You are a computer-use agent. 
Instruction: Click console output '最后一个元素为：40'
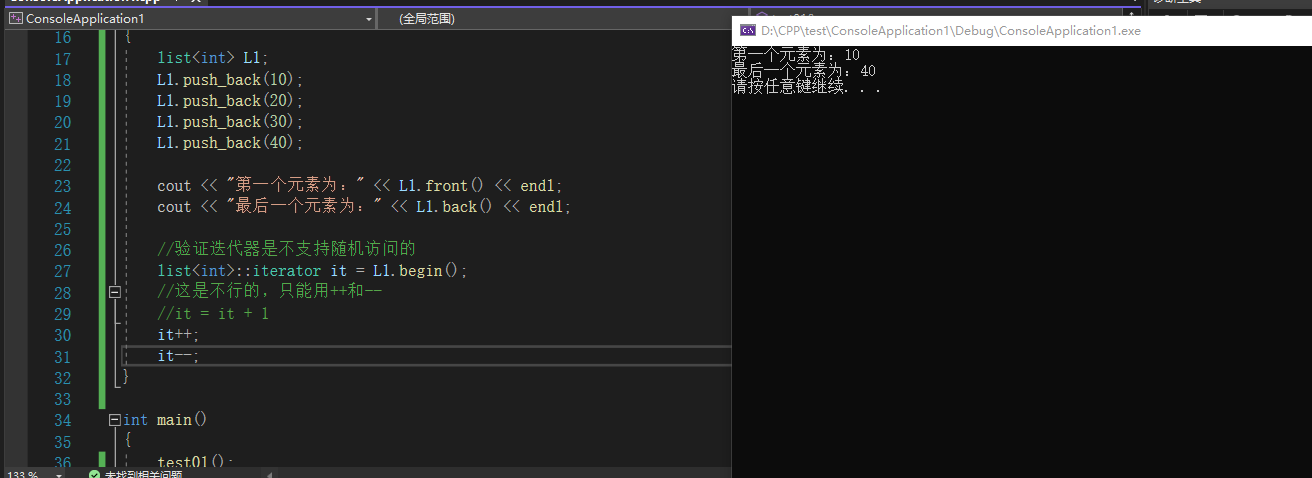click(x=804, y=71)
